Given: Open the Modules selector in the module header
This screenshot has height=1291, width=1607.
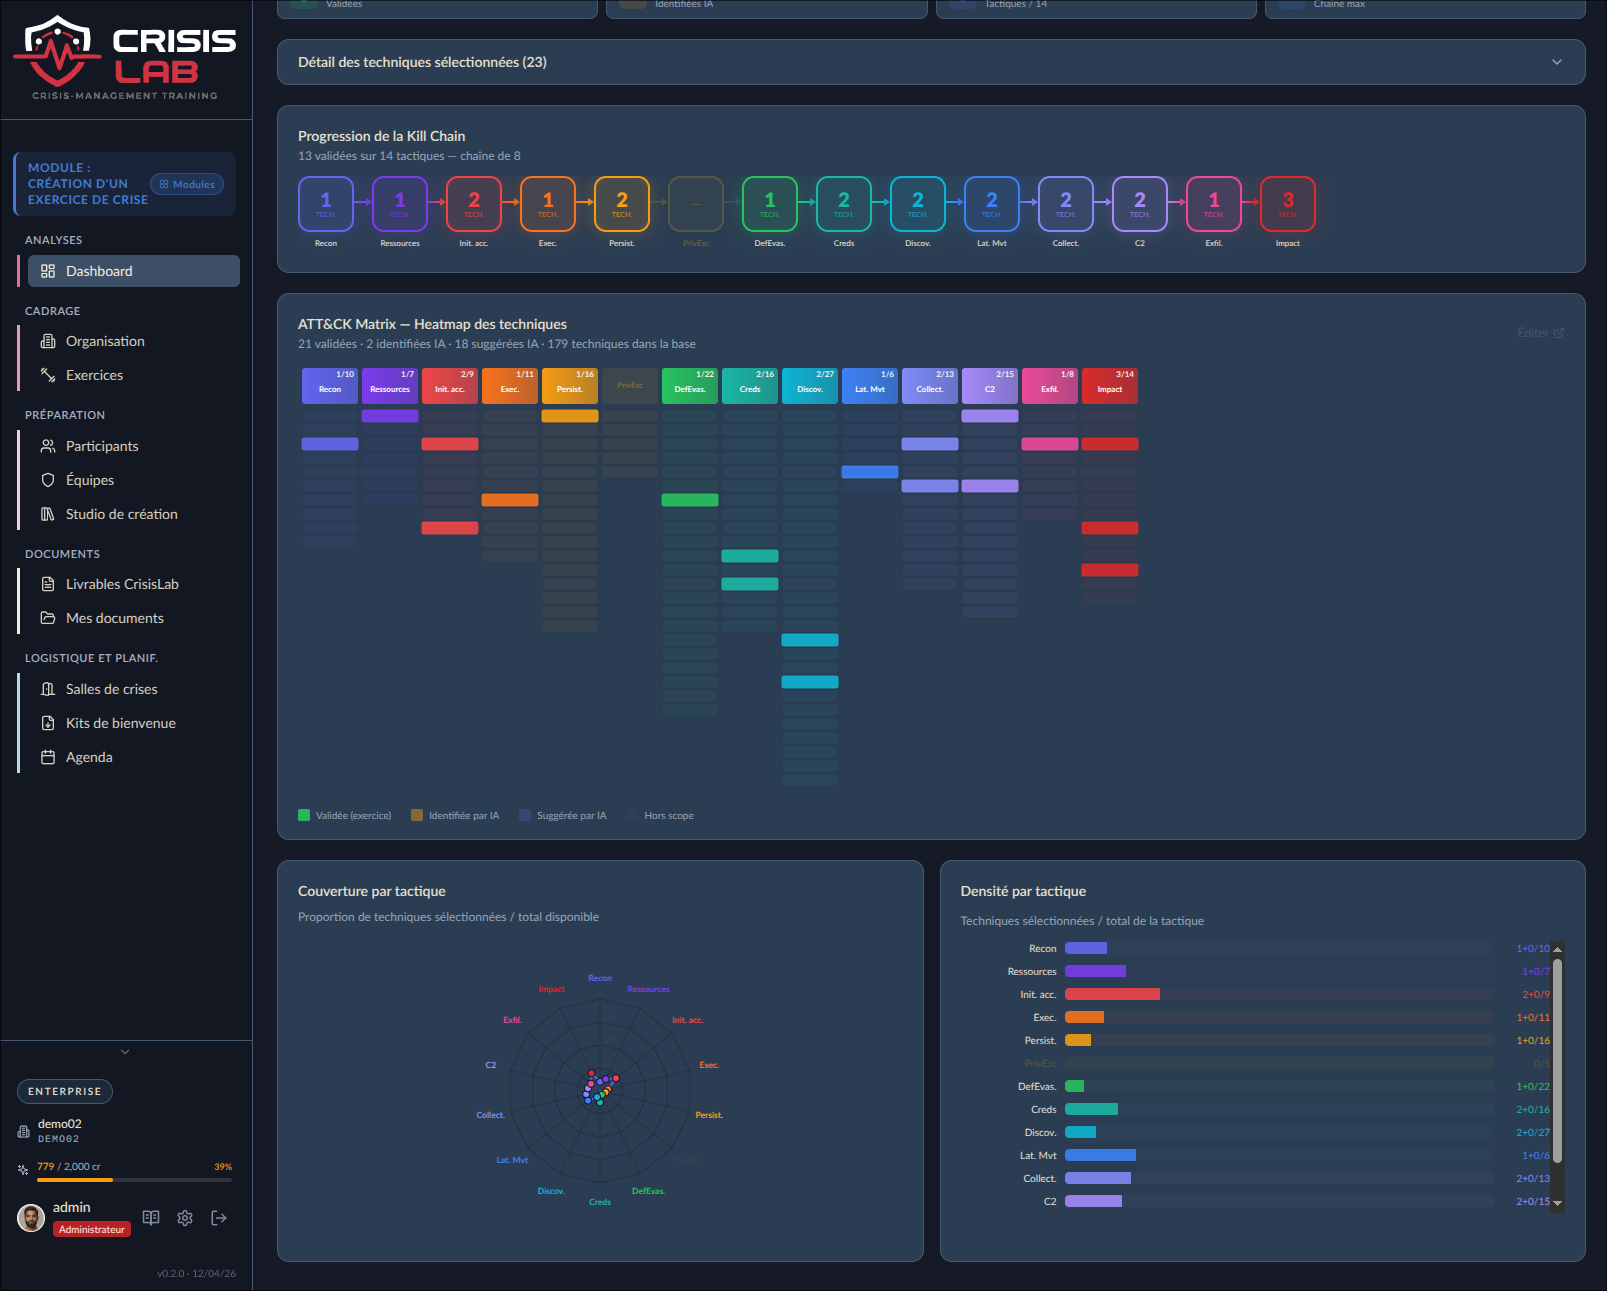Looking at the screenshot, I should point(186,184).
